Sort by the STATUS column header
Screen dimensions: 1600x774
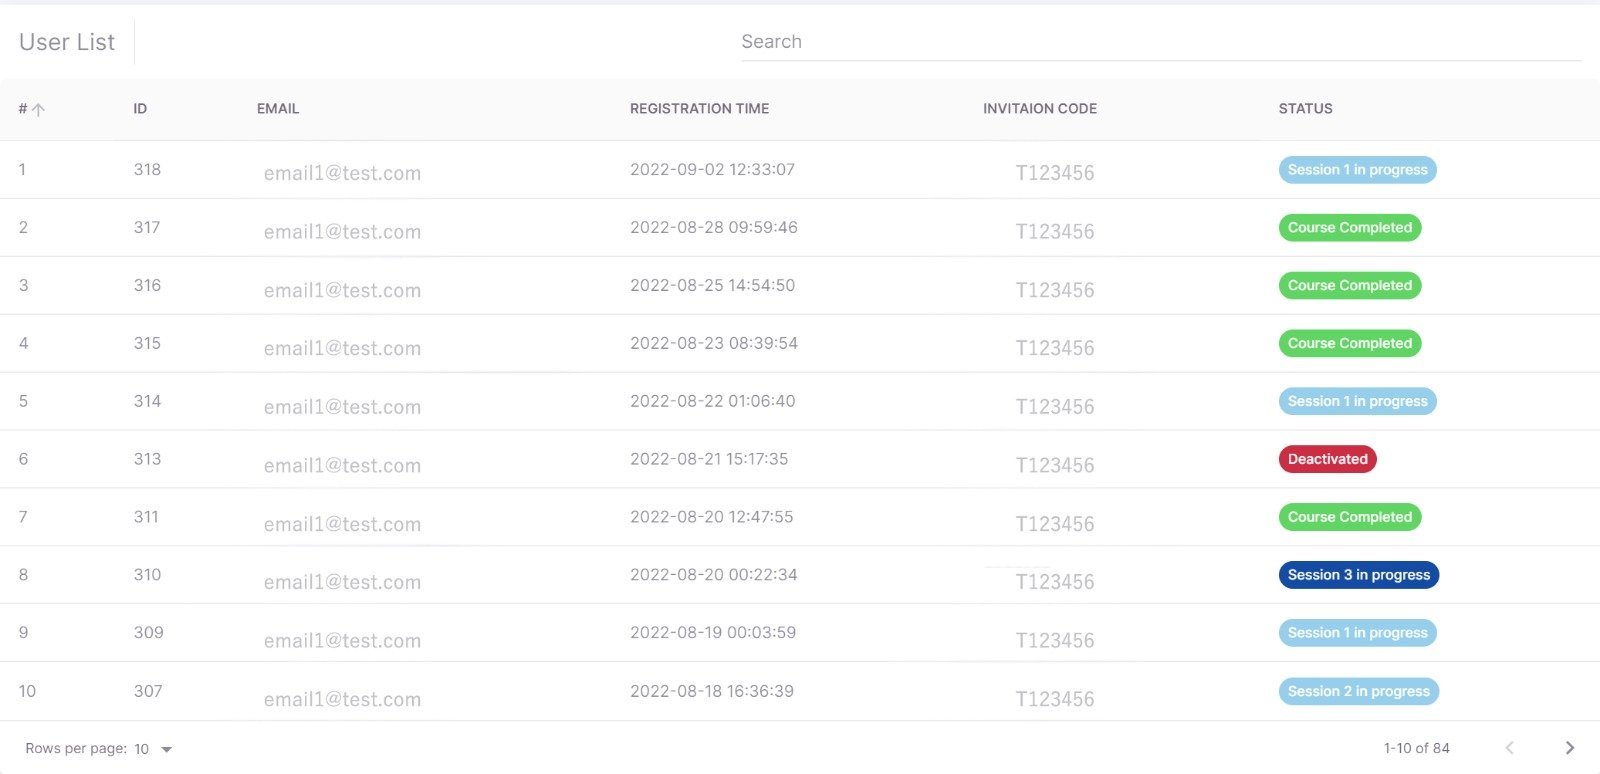click(x=1305, y=109)
